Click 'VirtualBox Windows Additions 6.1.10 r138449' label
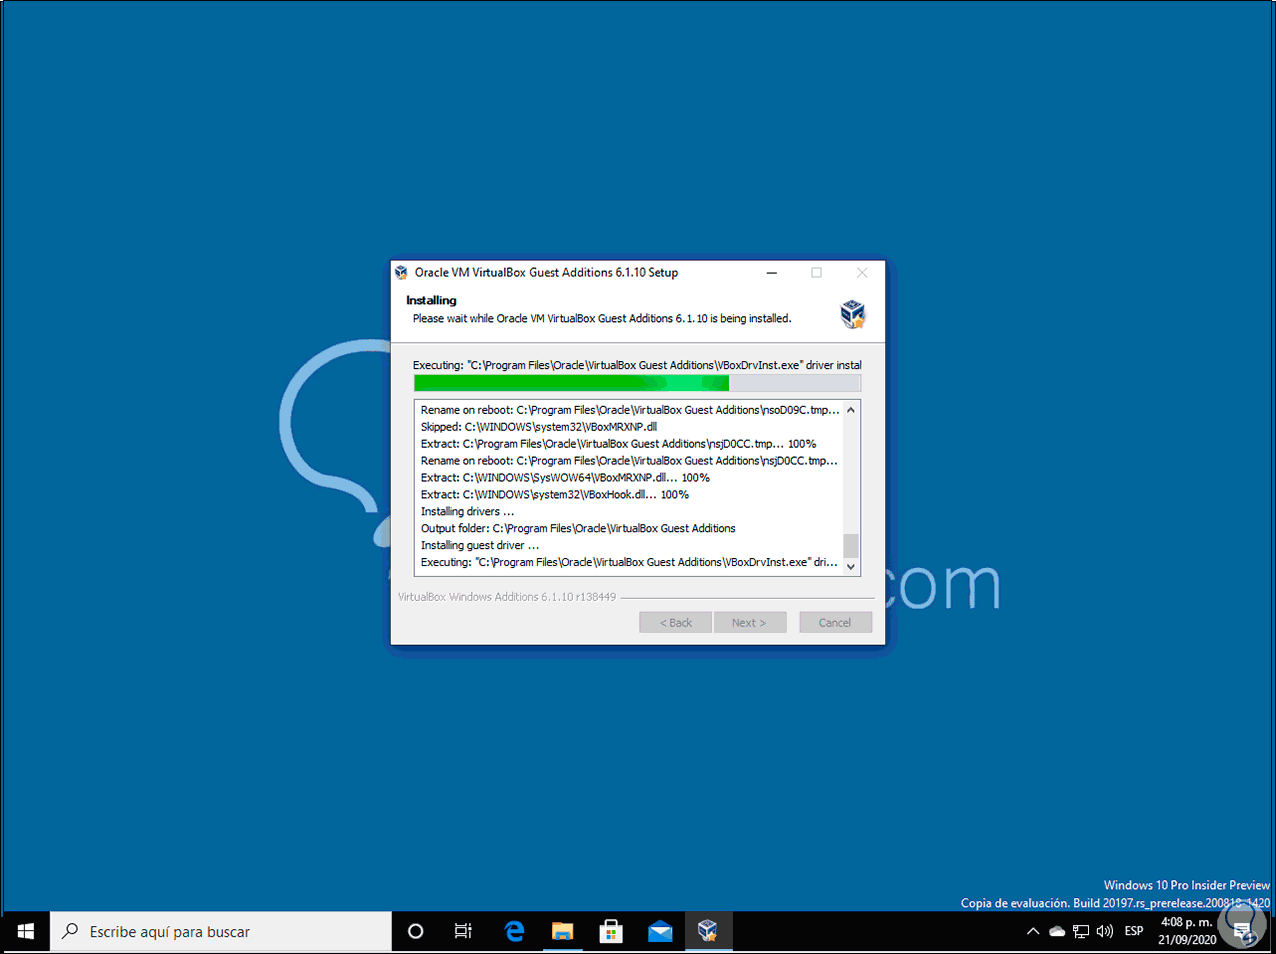This screenshot has height=954, width=1276. click(x=507, y=597)
